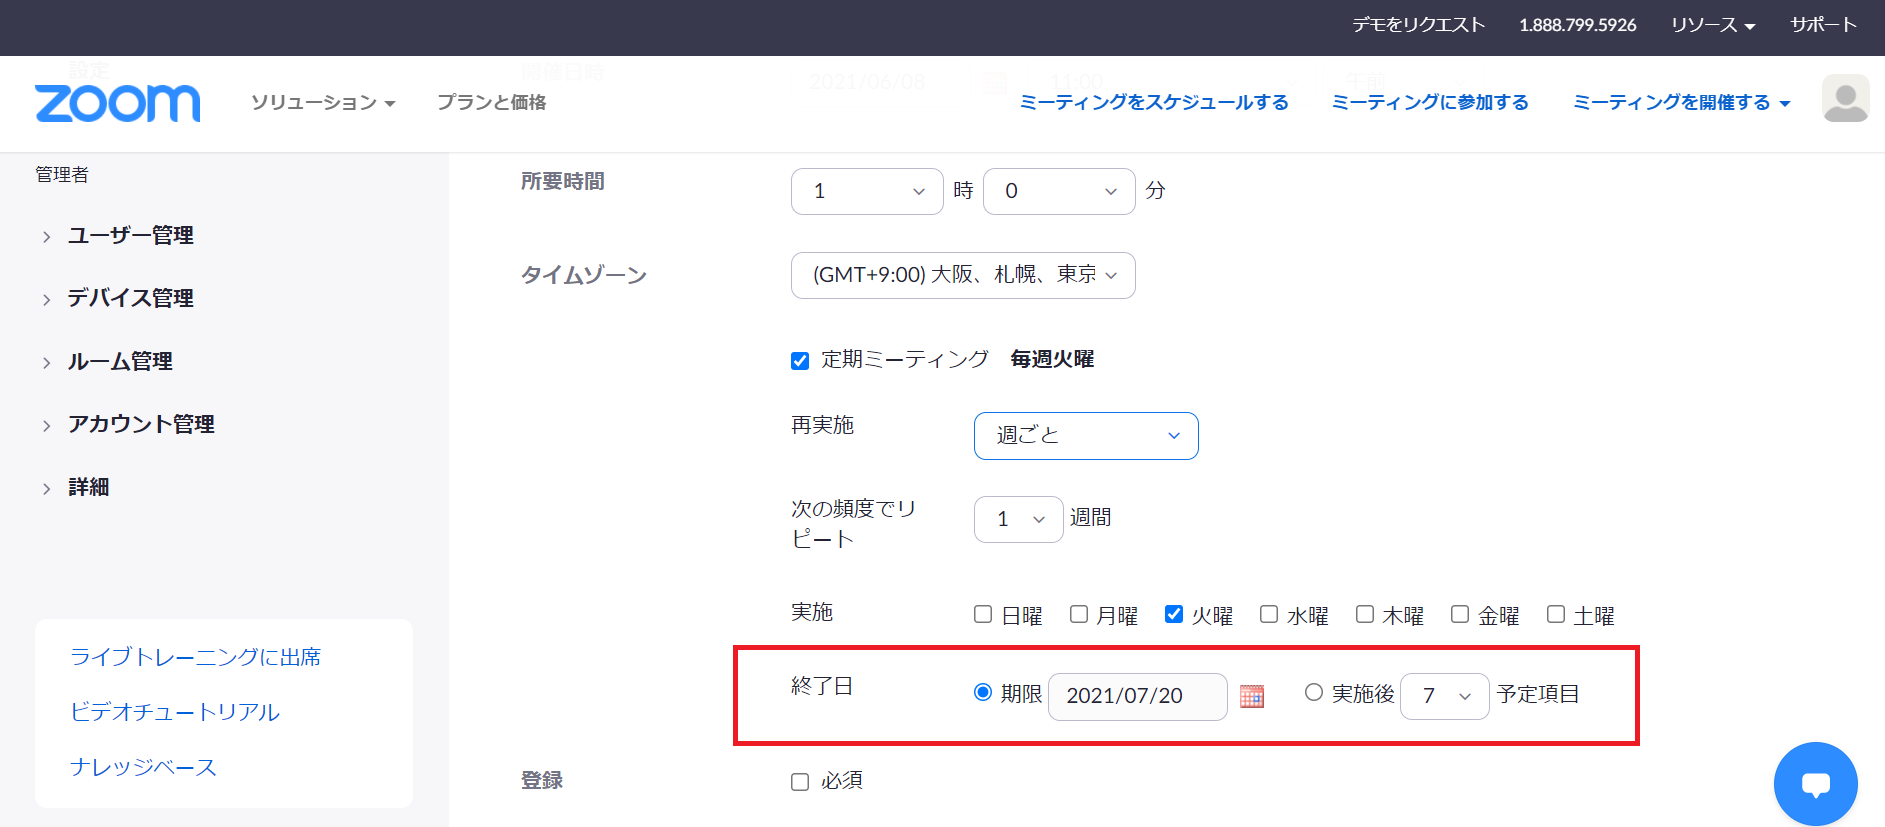
Task: Open プランと価格 page
Action: tap(491, 103)
